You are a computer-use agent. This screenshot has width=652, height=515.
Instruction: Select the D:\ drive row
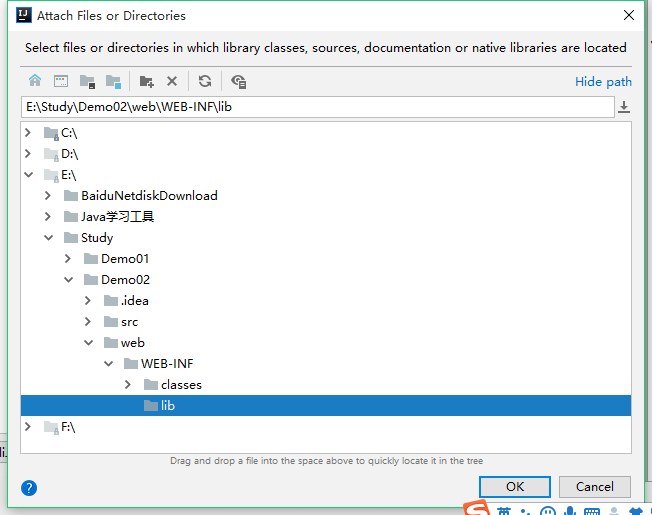[326, 154]
